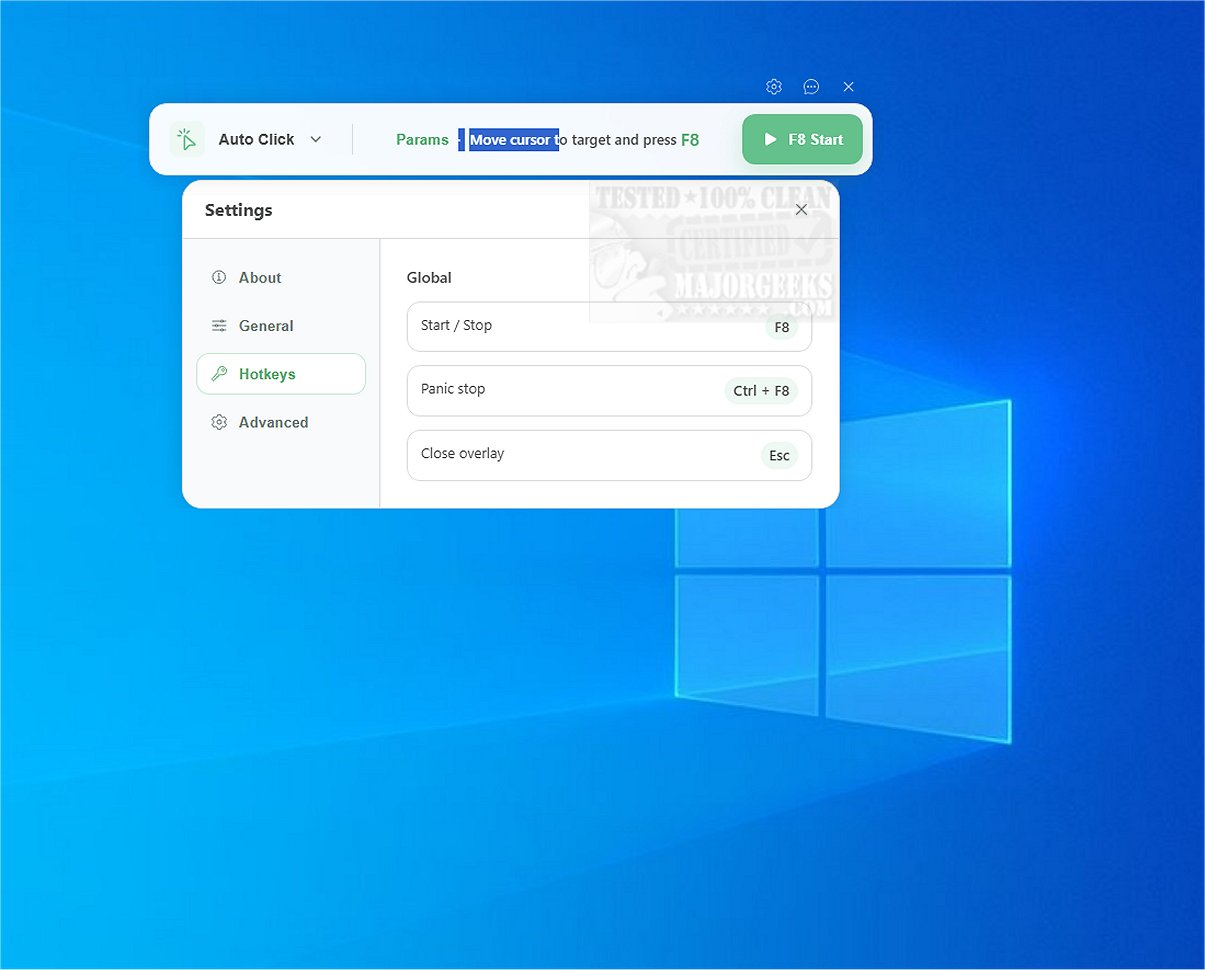Click the green F8 text in hint

690,140
